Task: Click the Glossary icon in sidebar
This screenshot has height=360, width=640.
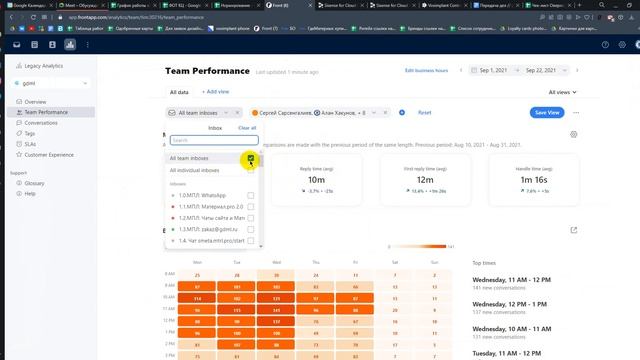Action: (19, 183)
